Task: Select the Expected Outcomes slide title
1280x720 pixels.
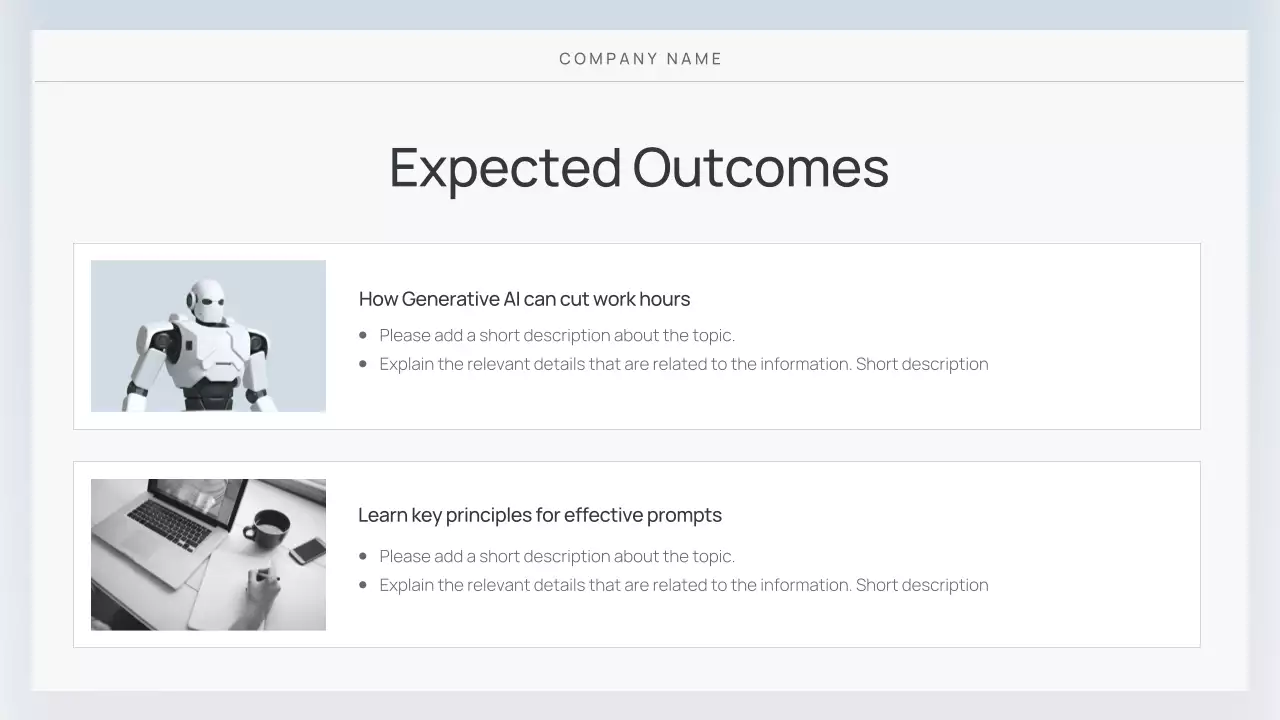Action: pos(639,167)
